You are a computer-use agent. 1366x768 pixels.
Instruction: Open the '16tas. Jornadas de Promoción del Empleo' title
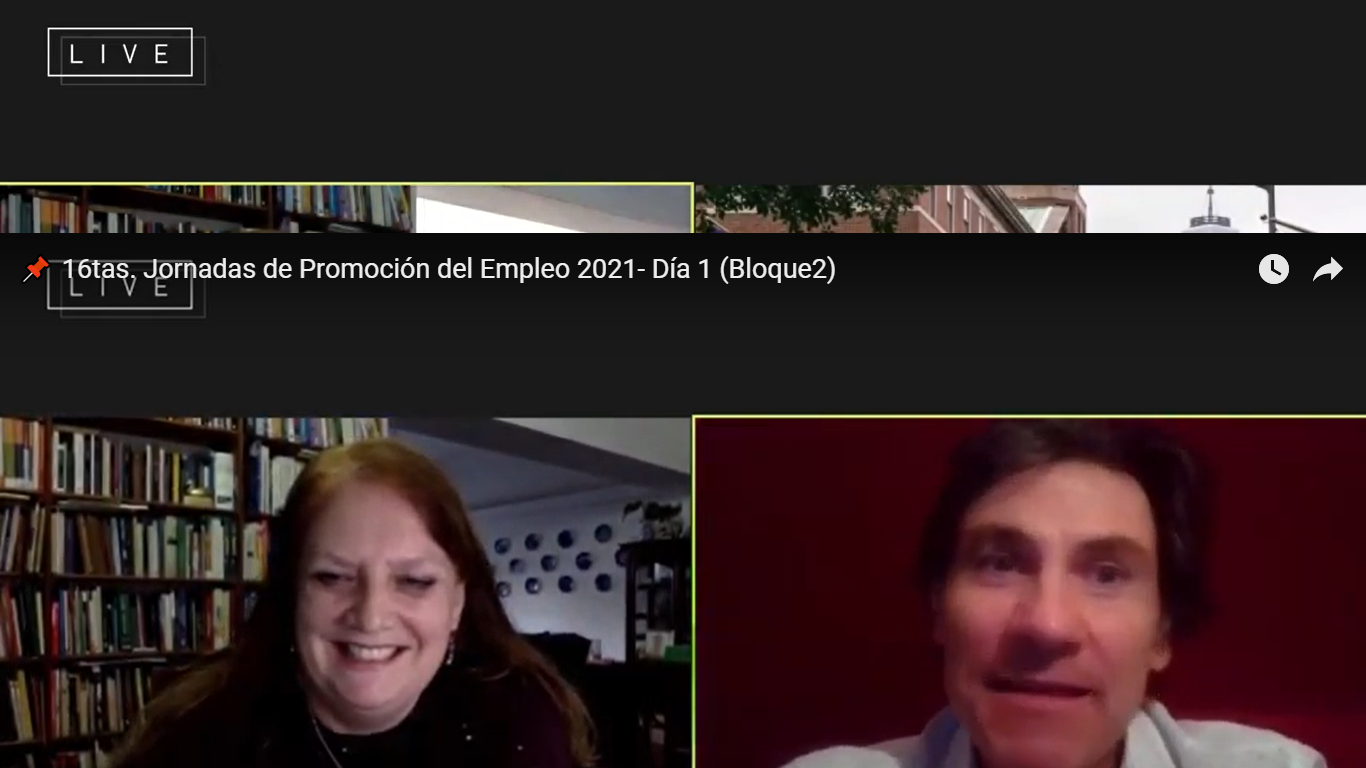(x=448, y=269)
